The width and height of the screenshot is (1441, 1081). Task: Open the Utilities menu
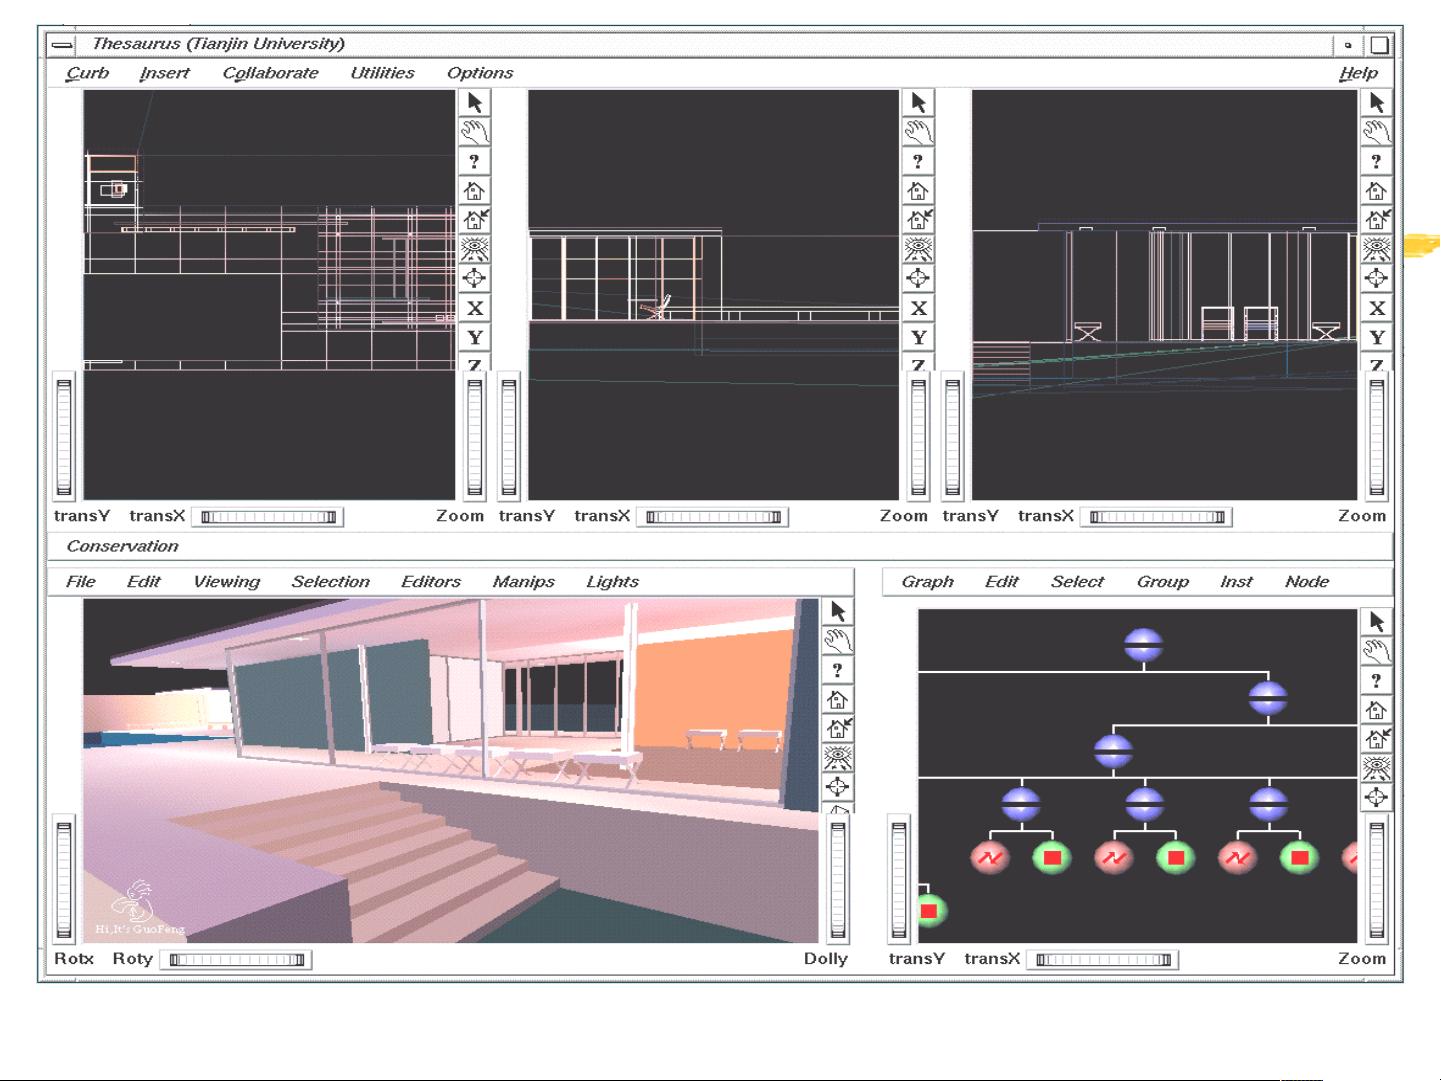click(x=382, y=73)
